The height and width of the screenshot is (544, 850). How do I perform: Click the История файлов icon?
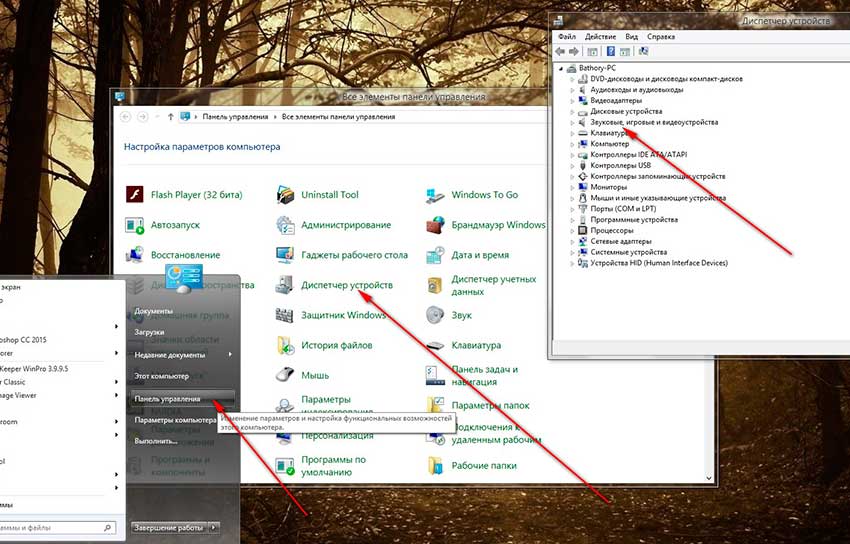285,345
